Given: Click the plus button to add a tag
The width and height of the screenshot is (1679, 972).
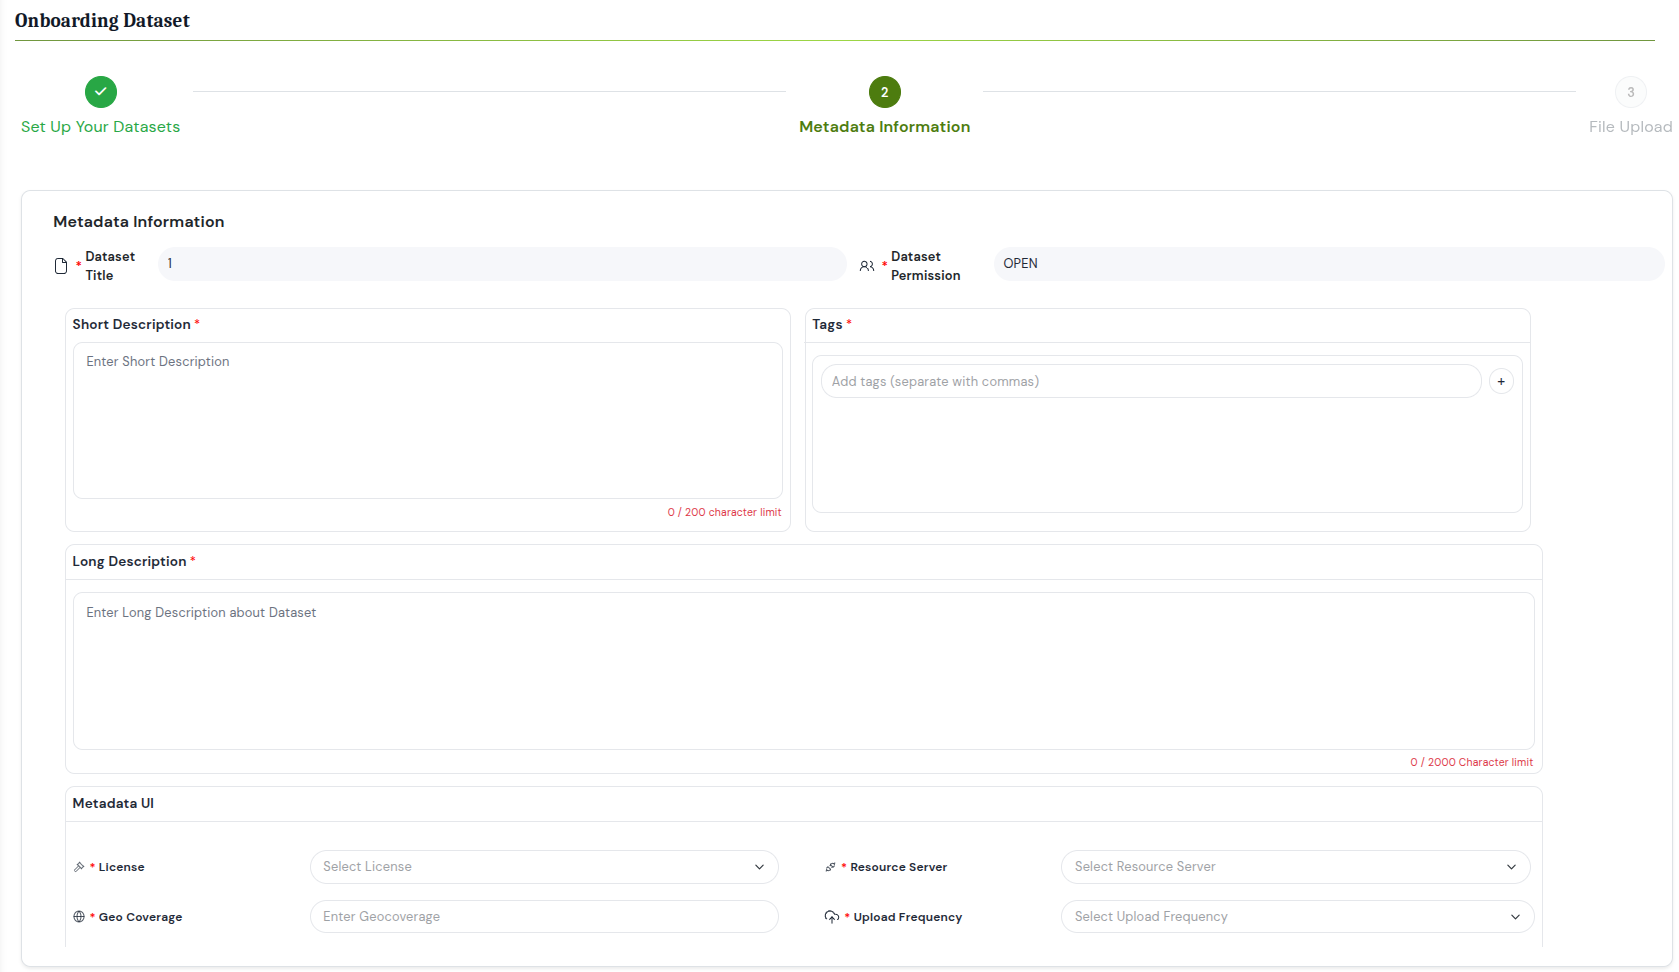Looking at the screenshot, I should pyautogui.click(x=1501, y=381).
